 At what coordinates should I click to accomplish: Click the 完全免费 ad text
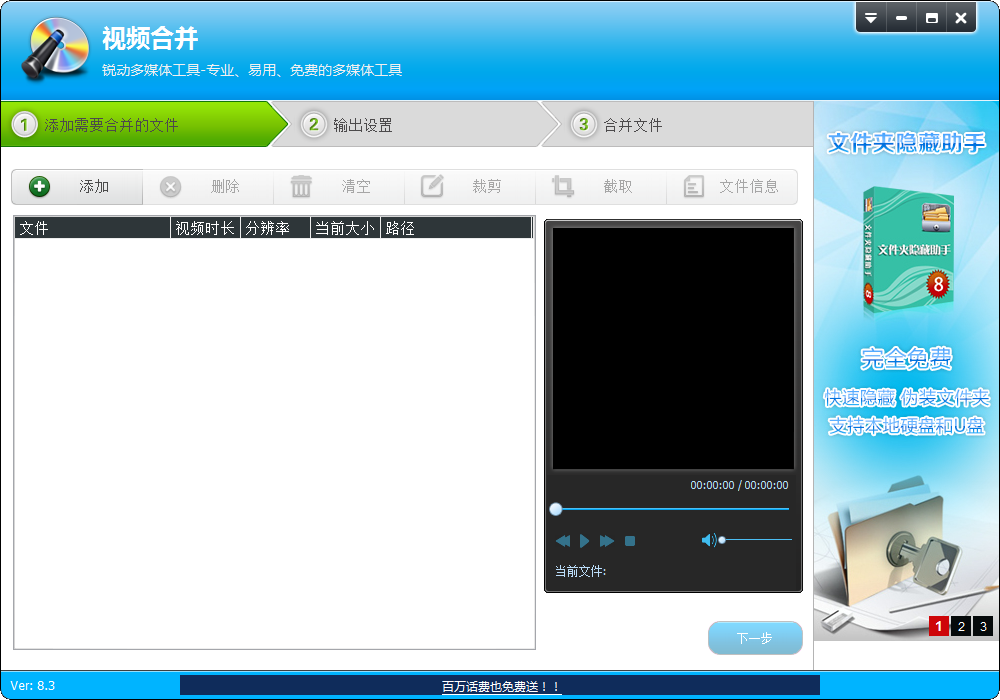(906, 358)
